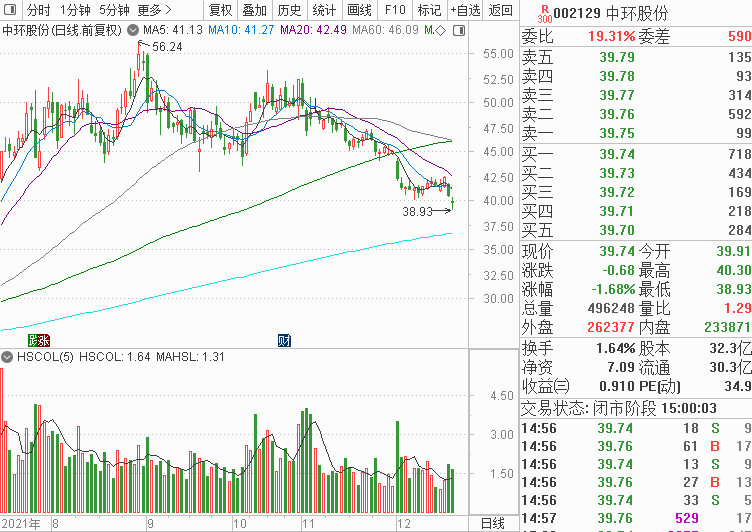Image resolution: width=752 pixels, height=532 pixels.
Task: Click 换手 value 1.64%
Action: tap(616, 348)
